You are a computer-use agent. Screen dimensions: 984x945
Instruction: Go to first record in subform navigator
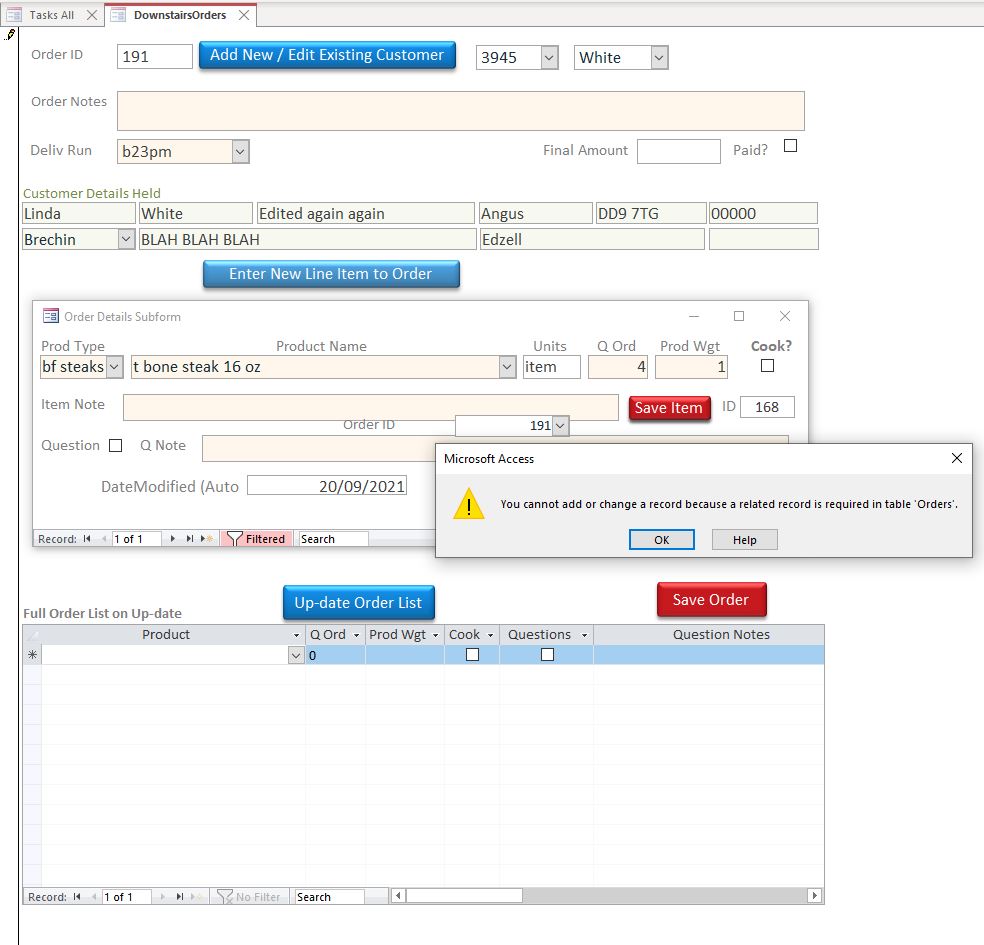tap(87, 538)
